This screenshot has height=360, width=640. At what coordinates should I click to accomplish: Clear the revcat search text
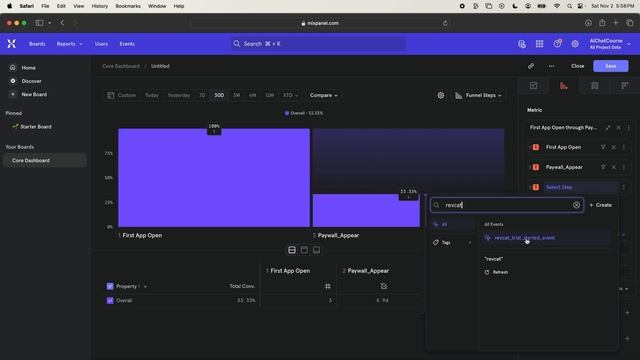tap(576, 205)
